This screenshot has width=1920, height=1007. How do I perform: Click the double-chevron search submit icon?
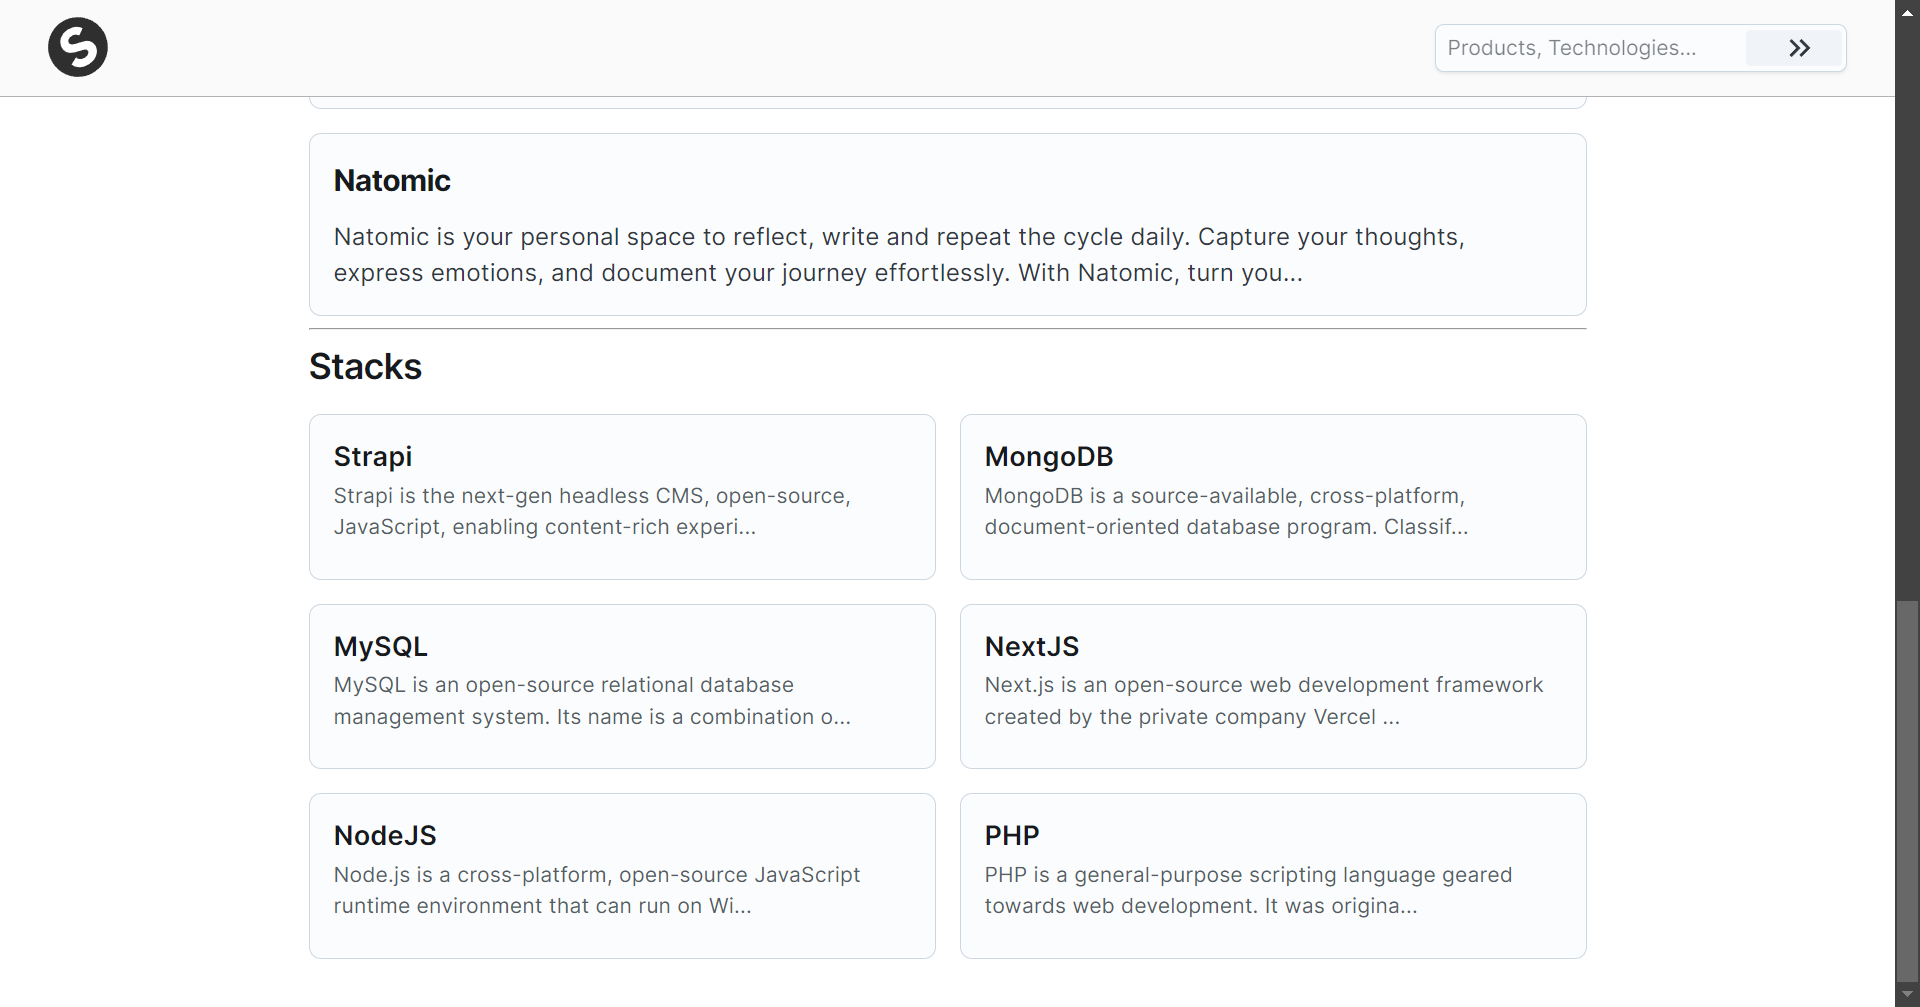pos(1799,48)
